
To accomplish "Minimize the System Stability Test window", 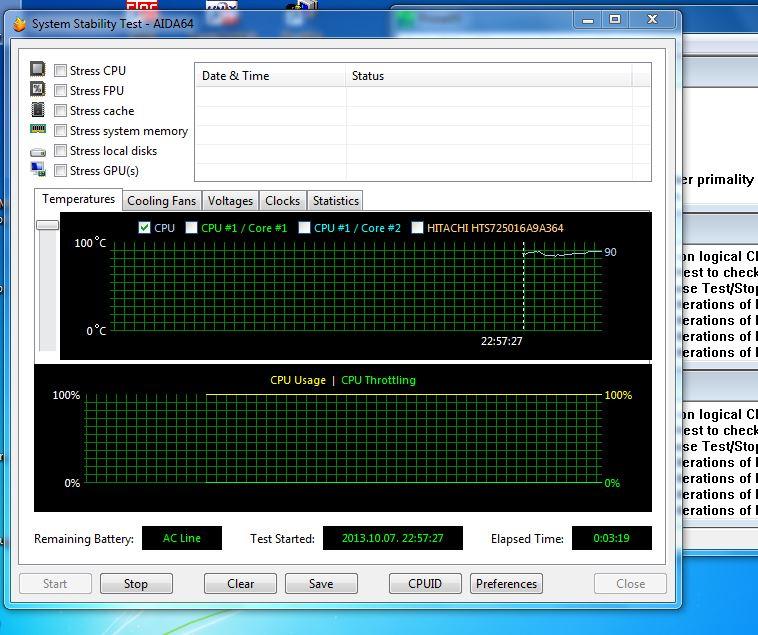I will 588,20.
